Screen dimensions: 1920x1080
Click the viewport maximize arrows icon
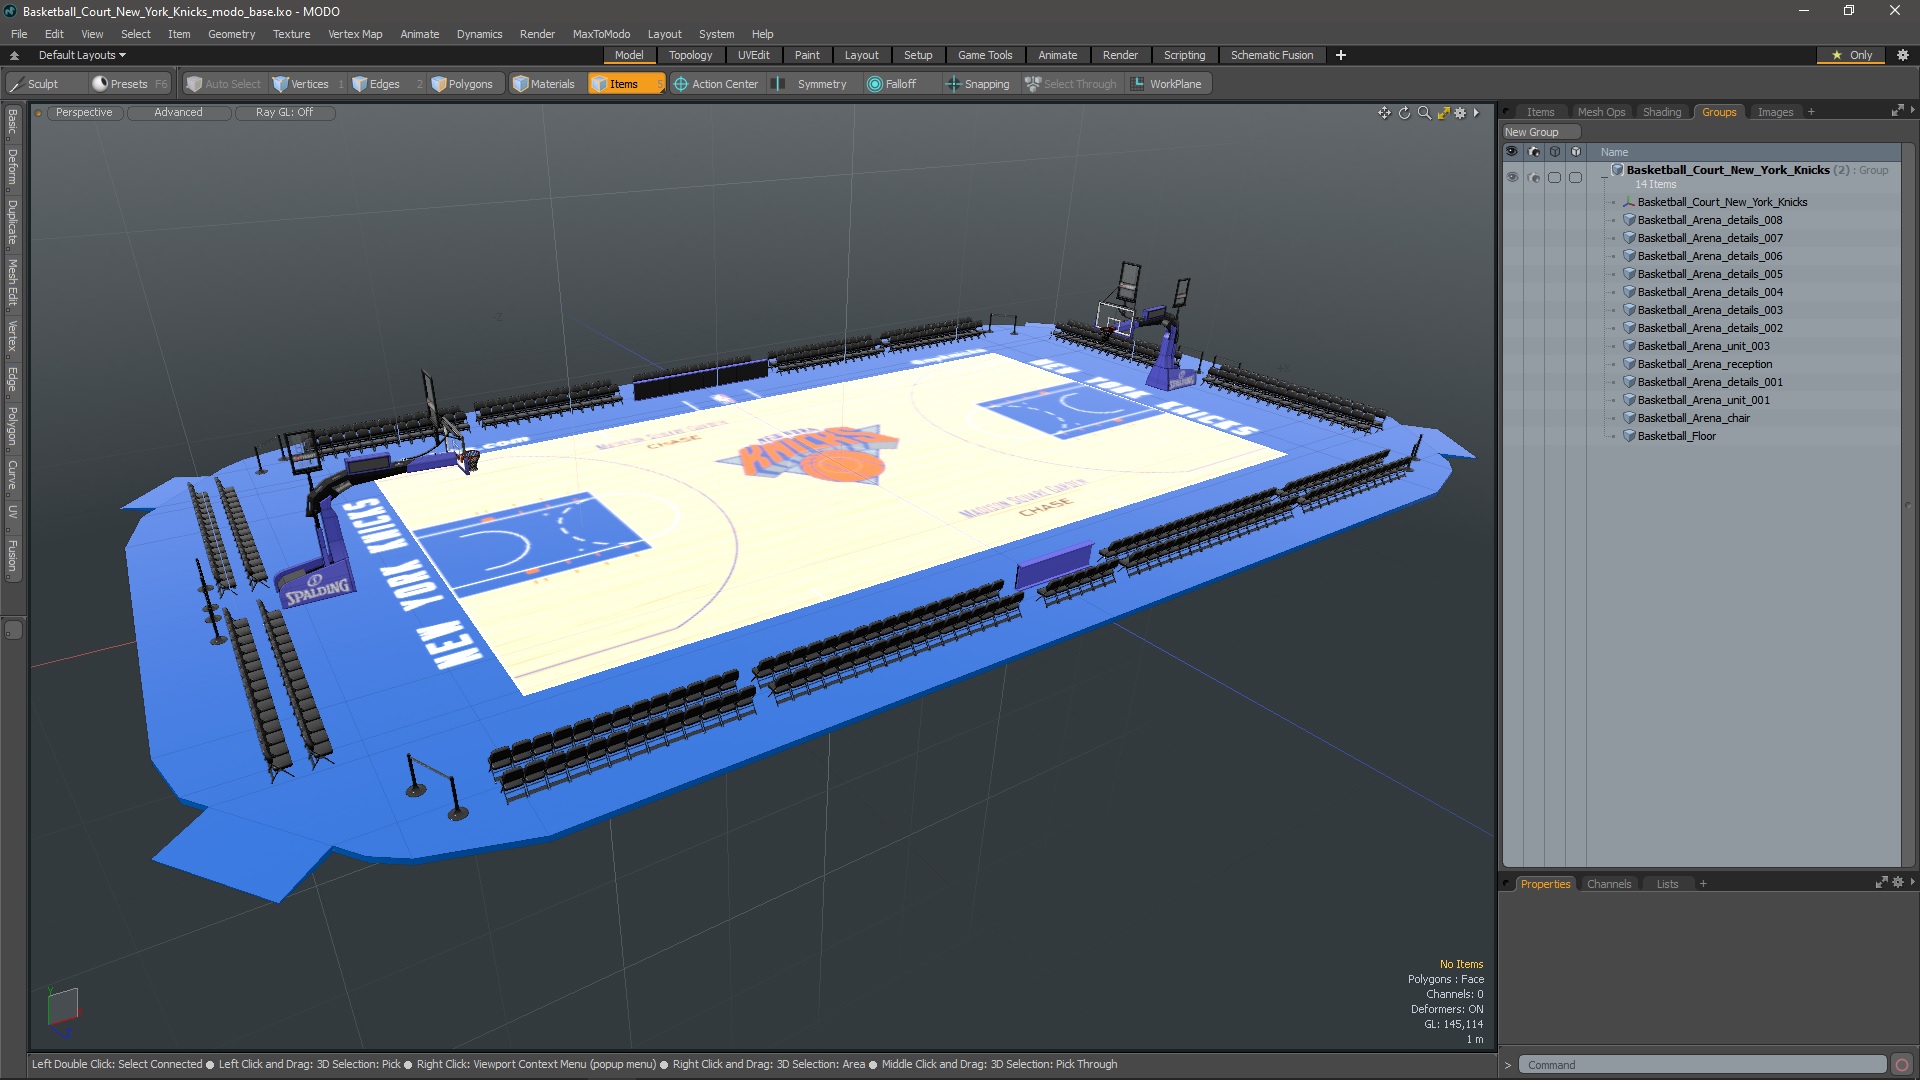(1443, 113)
